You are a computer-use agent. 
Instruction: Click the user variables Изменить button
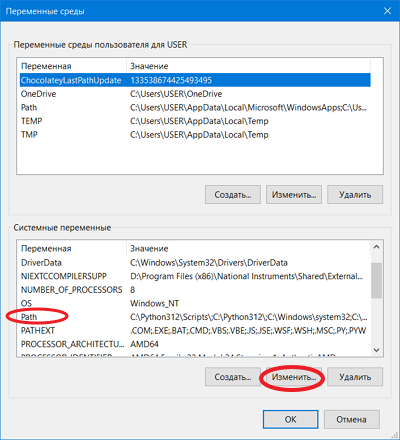point(294,195)
